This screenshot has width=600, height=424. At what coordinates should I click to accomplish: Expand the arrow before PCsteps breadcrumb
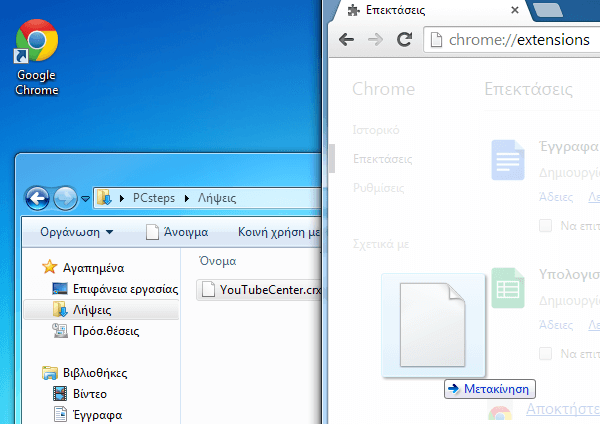pyautogui.click(x=122, y=198)
